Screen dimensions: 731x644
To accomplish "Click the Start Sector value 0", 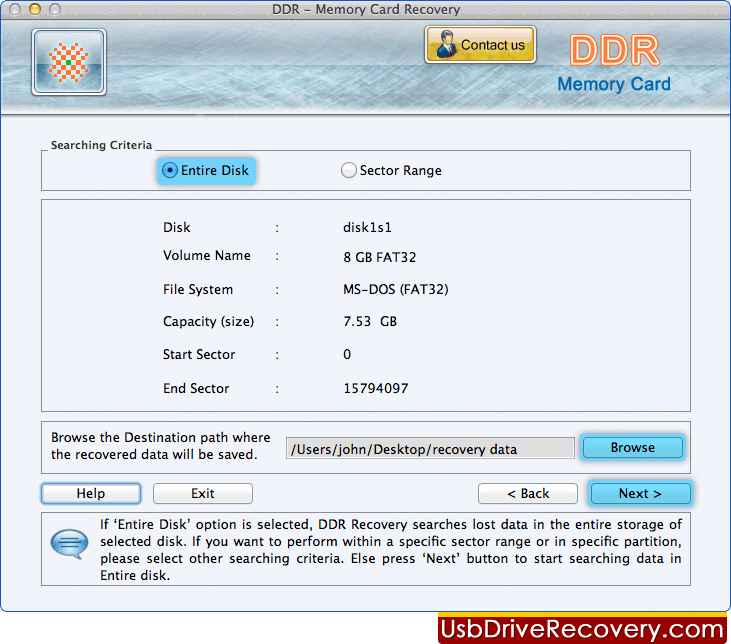I will [347, 354].
